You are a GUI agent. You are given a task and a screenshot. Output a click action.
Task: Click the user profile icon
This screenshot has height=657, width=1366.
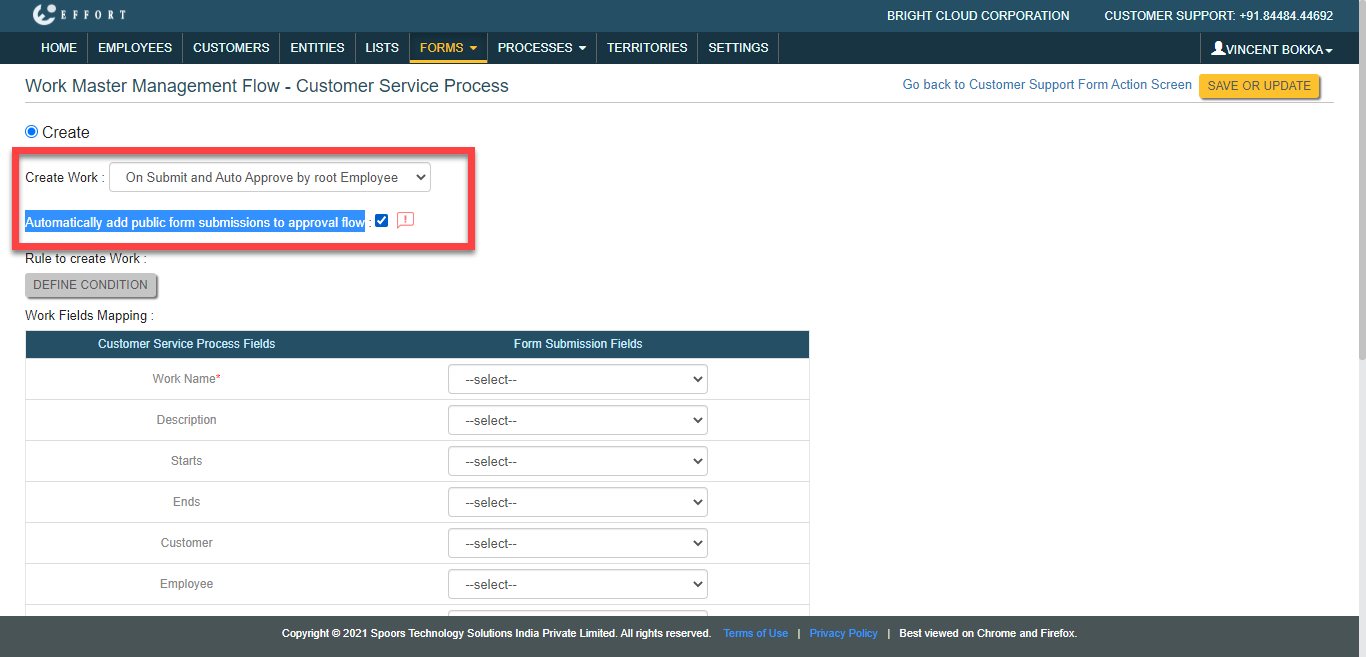point(1218,48)
